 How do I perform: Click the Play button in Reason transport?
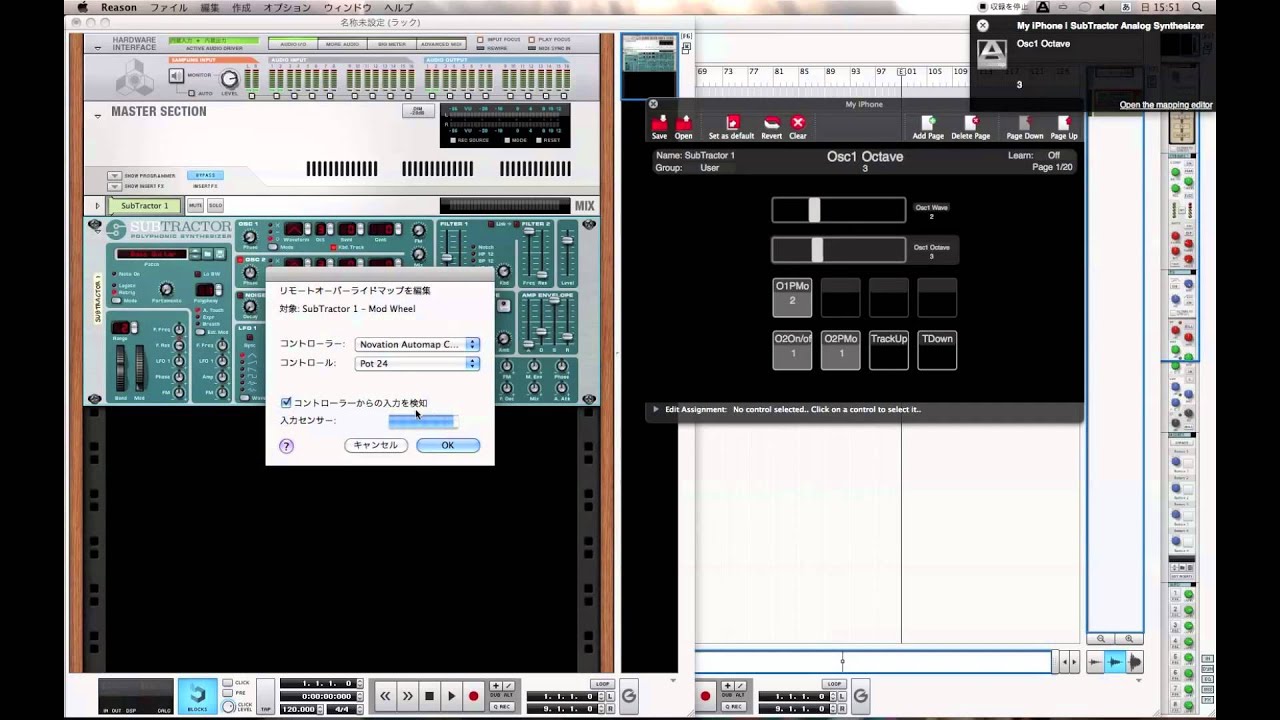point(451,696)
